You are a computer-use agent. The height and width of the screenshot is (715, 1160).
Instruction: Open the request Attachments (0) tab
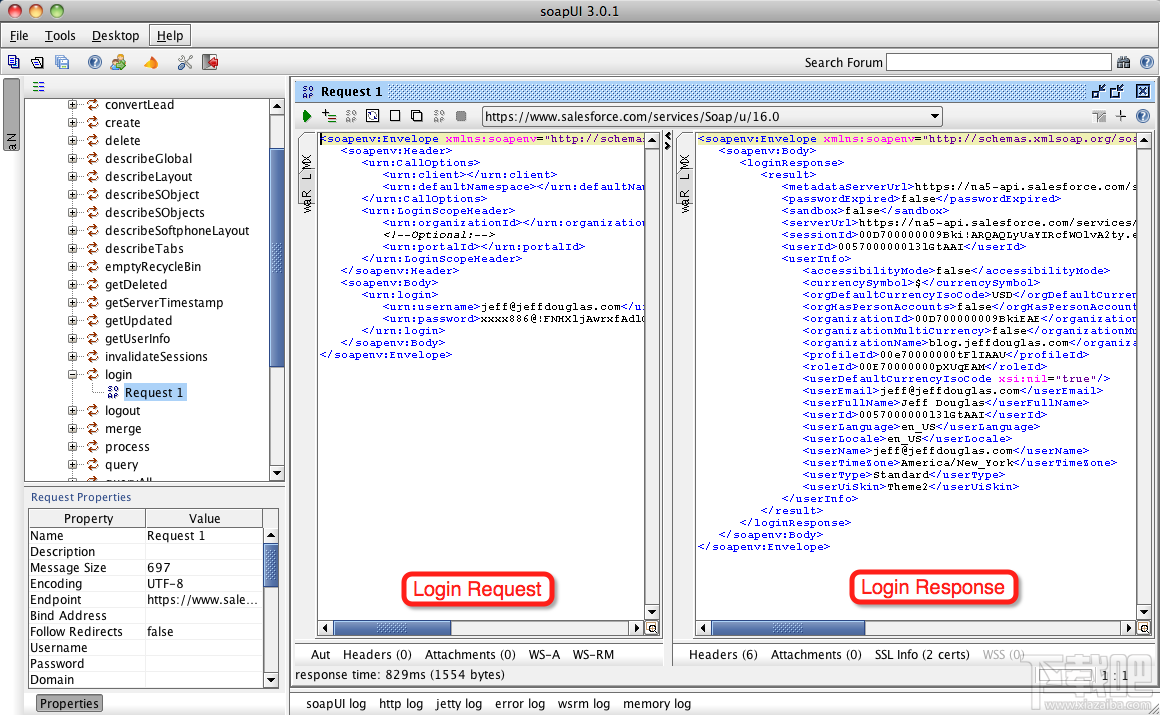coord(470,654)
